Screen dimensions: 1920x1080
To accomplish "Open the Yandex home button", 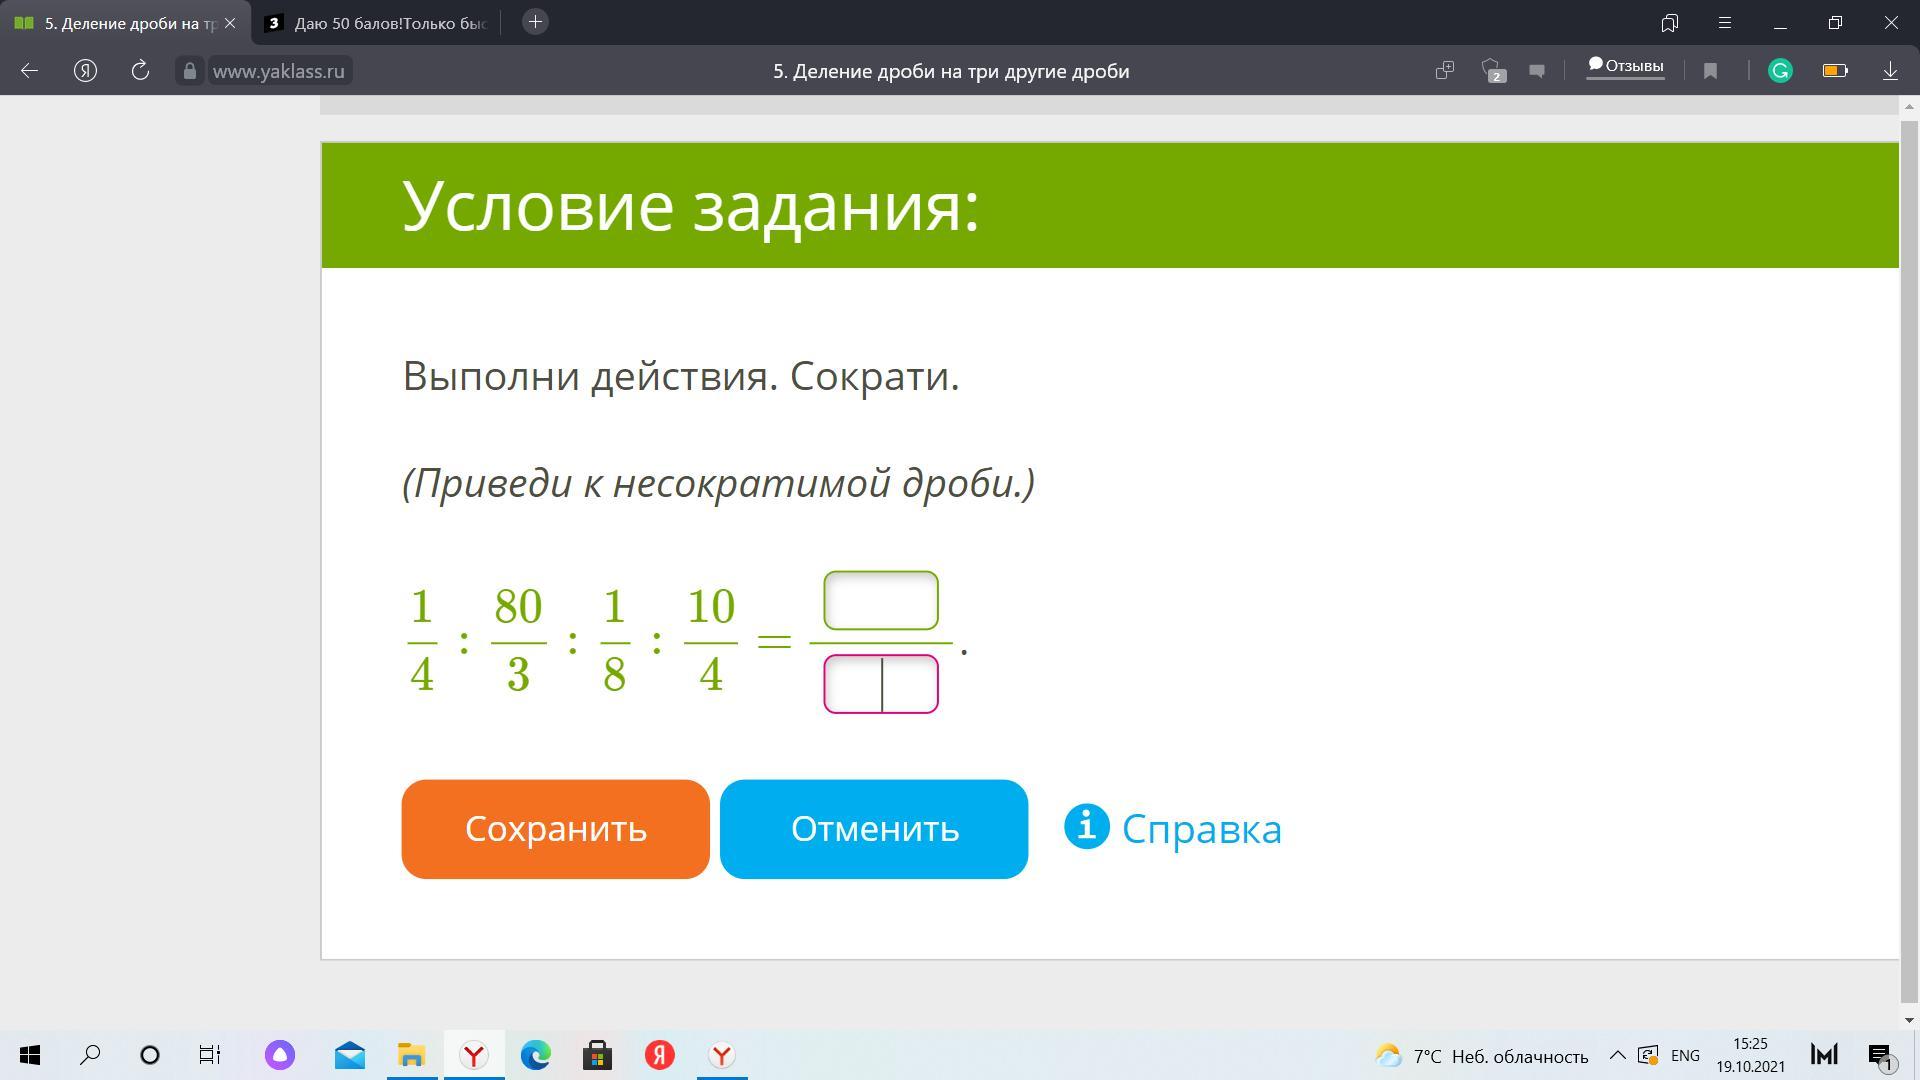I will tap(85, 71).
